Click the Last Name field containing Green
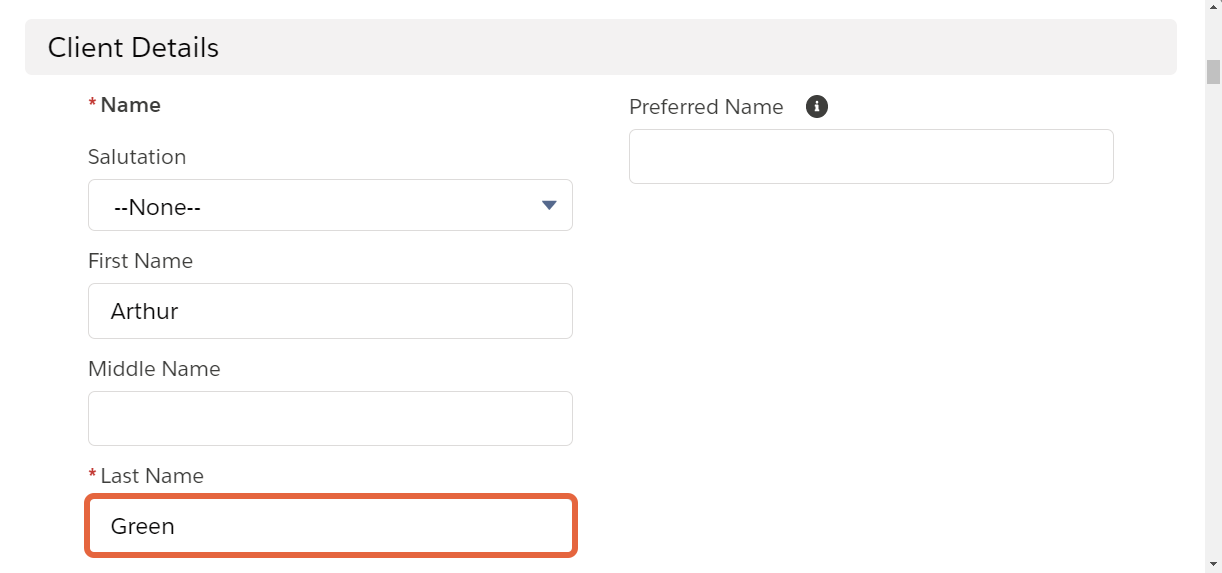Image resolution: width=1222 pixels, height=573 pixels. coord(330,525)
